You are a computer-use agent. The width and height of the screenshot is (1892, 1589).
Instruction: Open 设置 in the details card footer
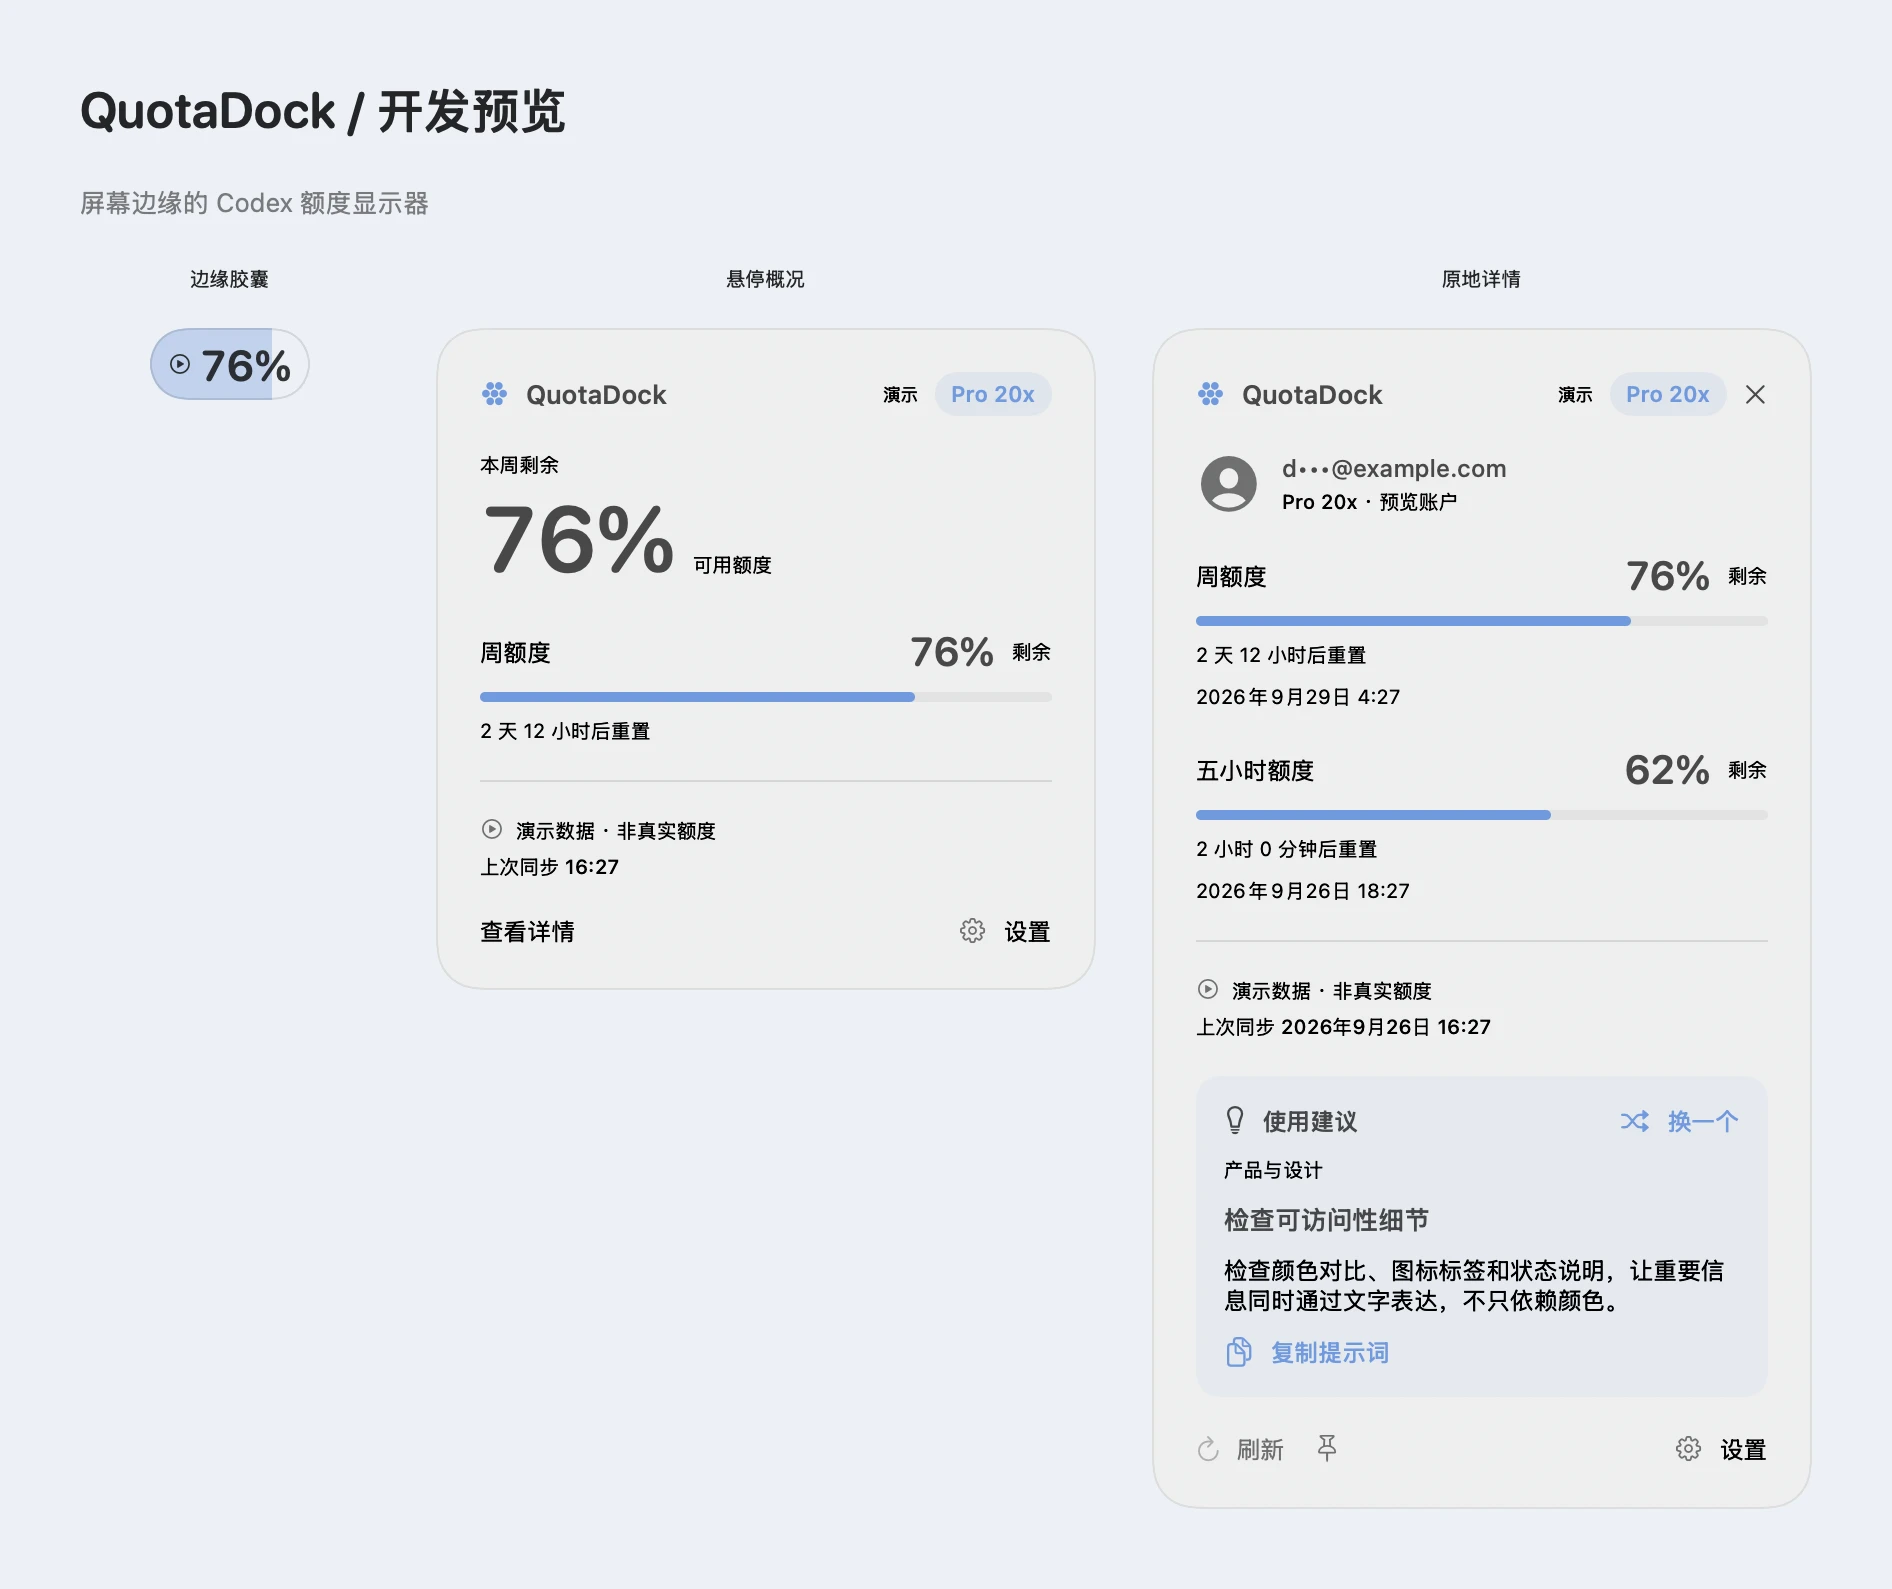click(1743, 1450)
